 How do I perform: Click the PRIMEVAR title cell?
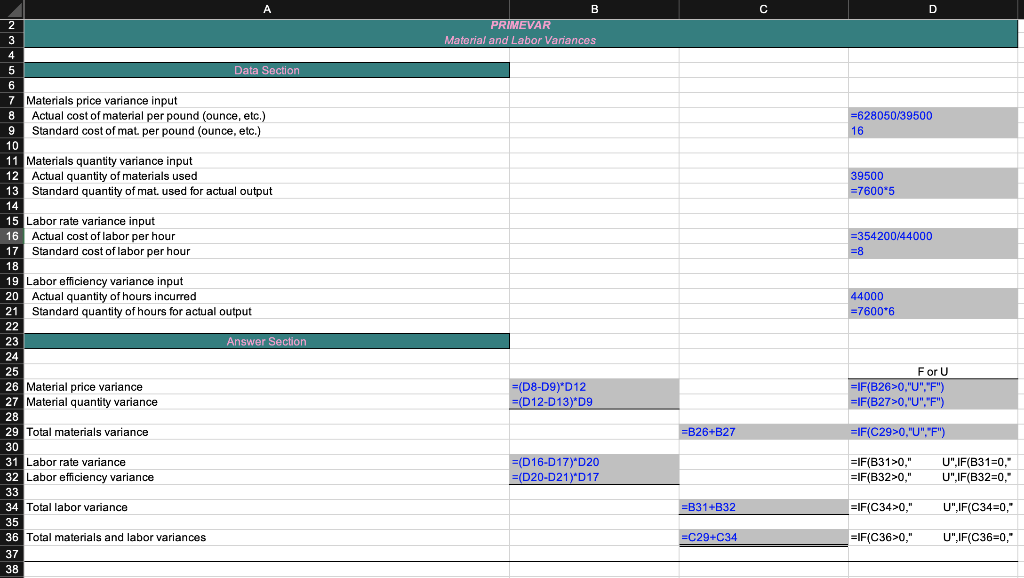coord(520,25)
